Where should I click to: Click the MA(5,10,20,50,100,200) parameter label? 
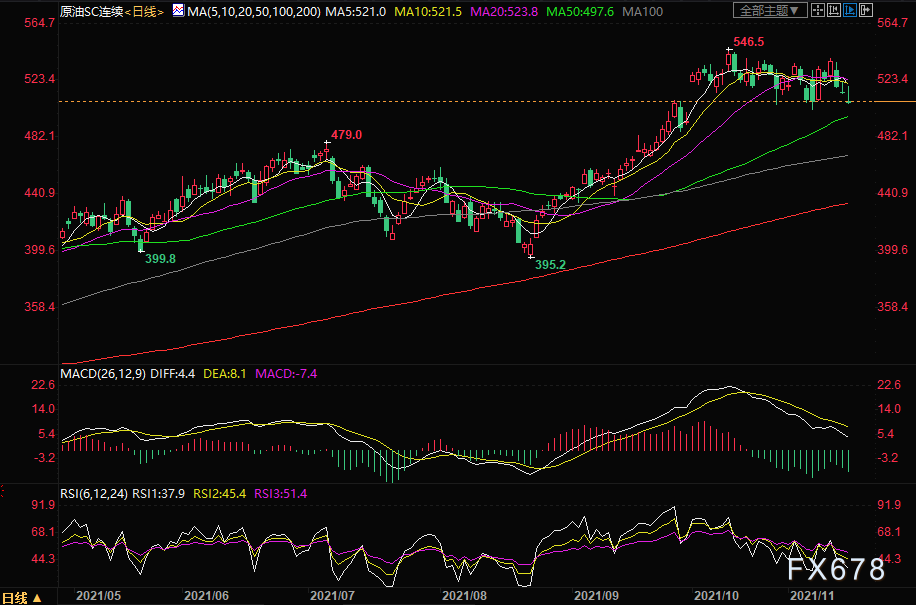click(x=254, y=11)
